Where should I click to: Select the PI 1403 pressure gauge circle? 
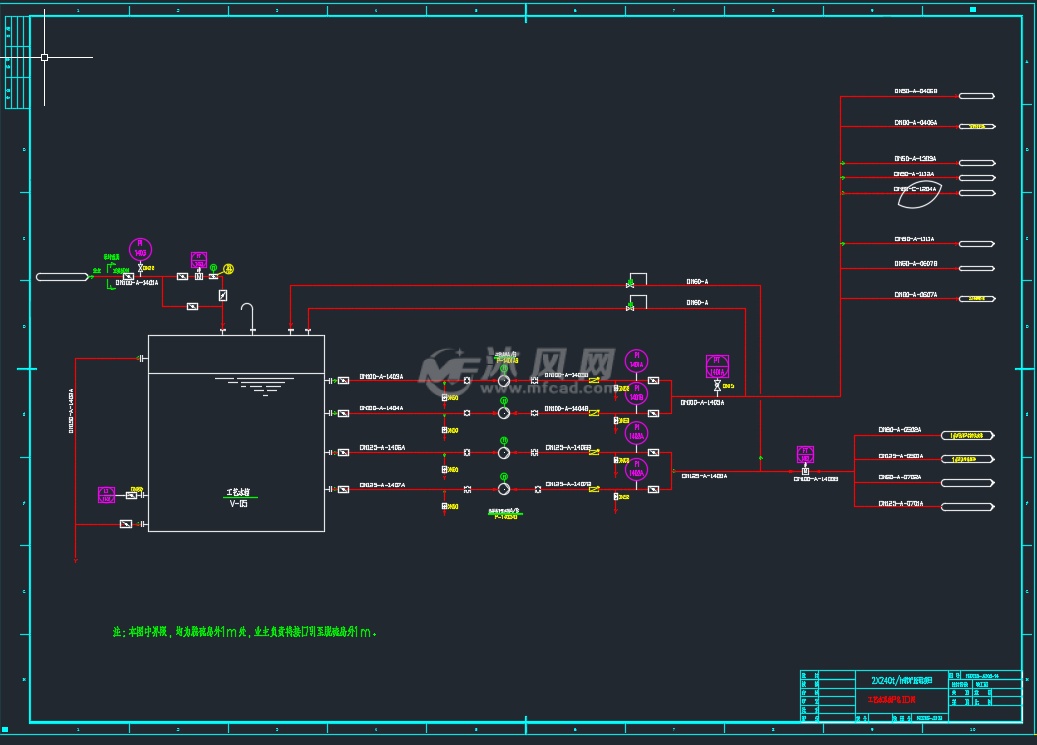tap(140, 249)
